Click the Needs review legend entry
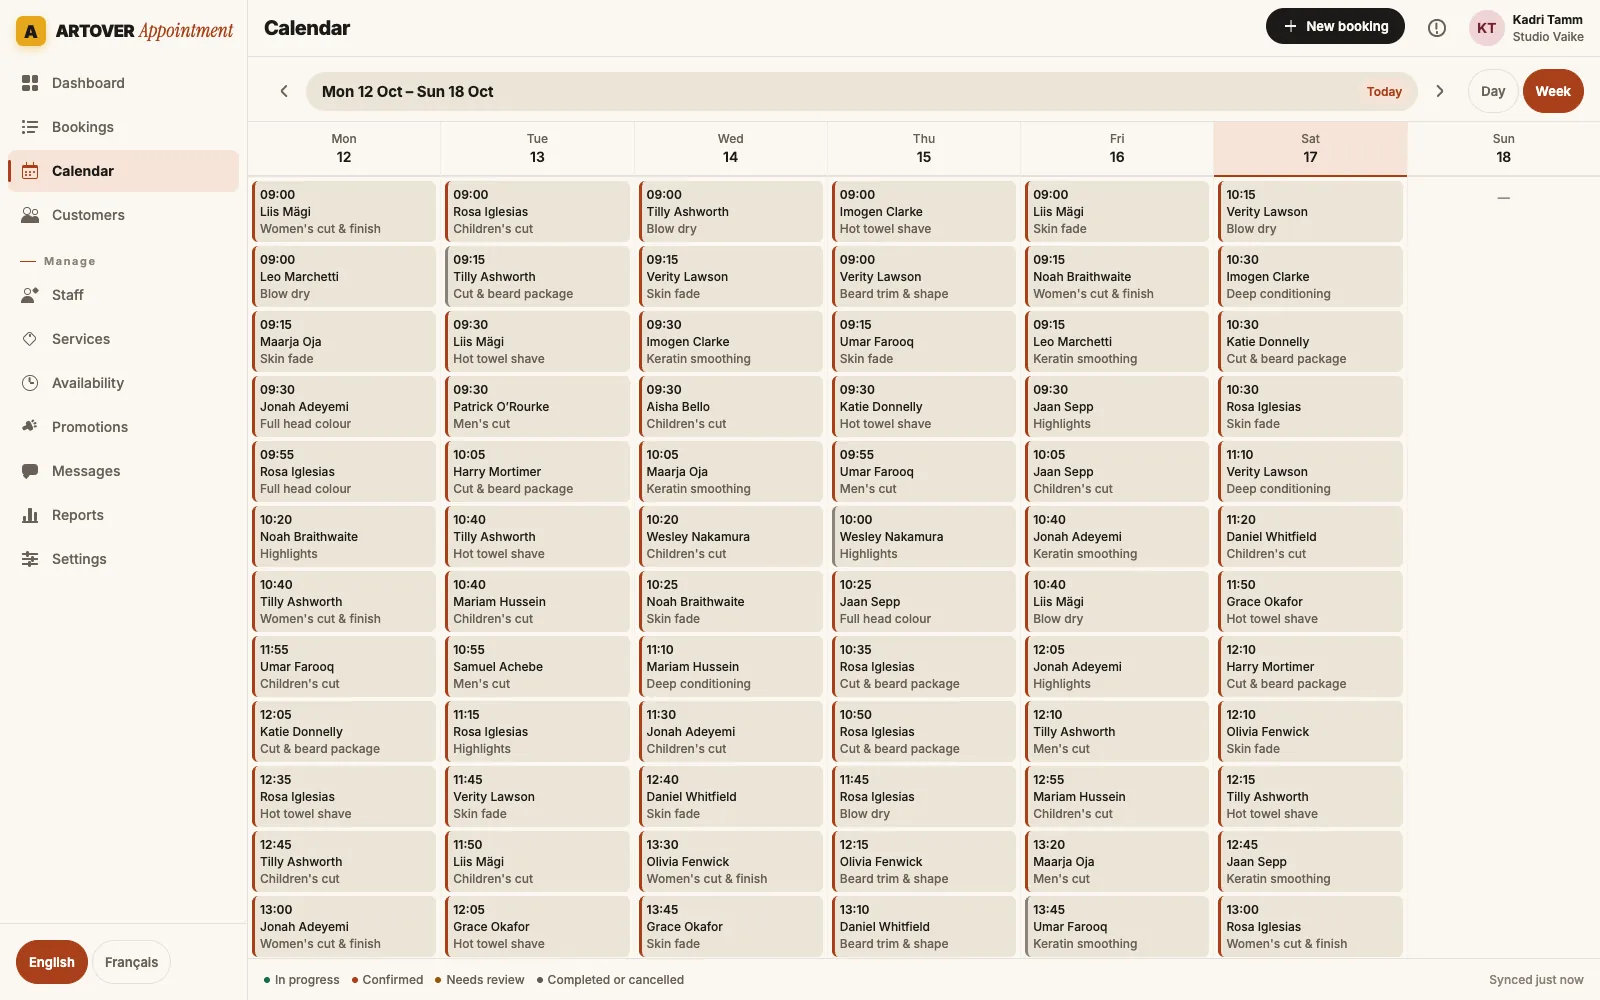 point(479,980)
